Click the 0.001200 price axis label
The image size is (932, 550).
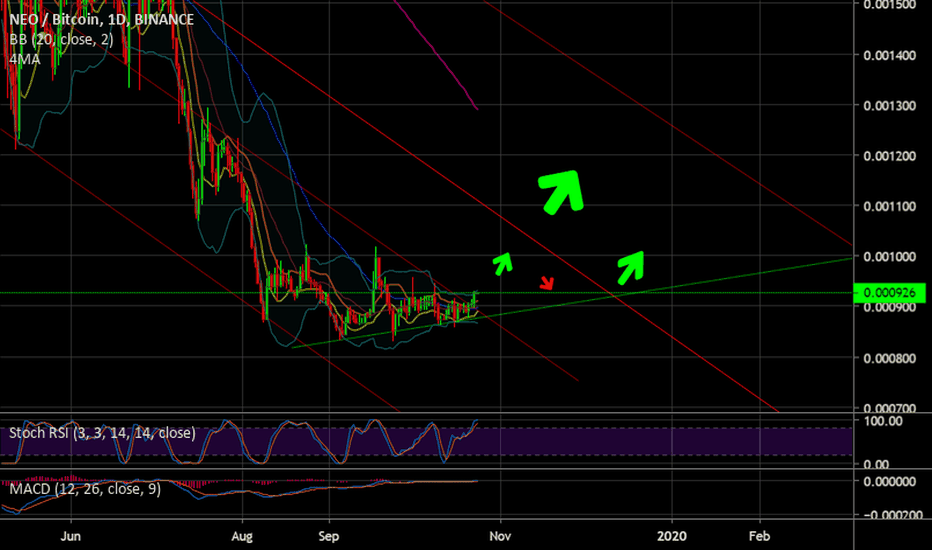[890, 156]
